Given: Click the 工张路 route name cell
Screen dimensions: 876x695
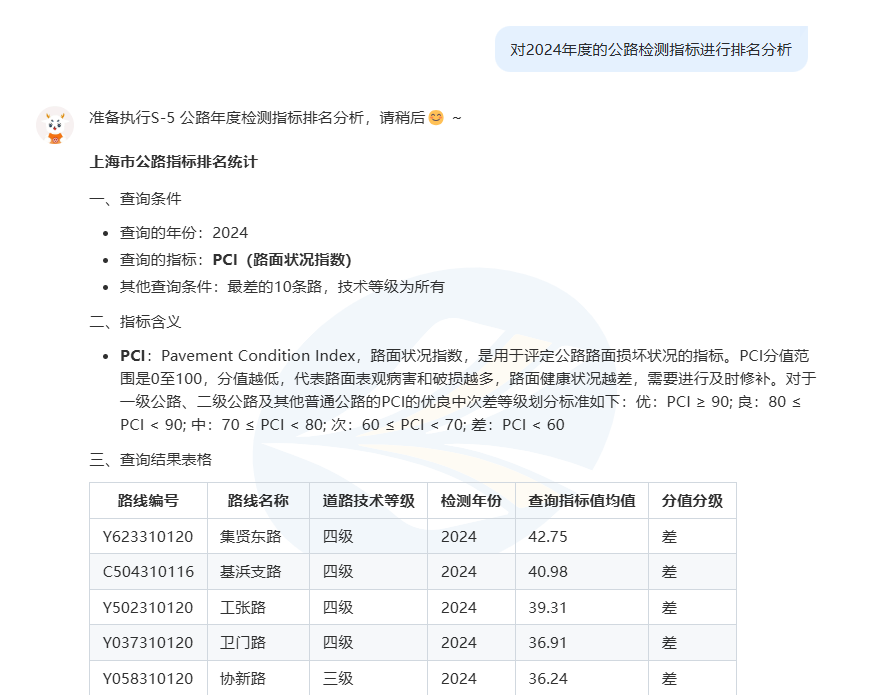Looking at the screenshot, I should click(243, 608).
